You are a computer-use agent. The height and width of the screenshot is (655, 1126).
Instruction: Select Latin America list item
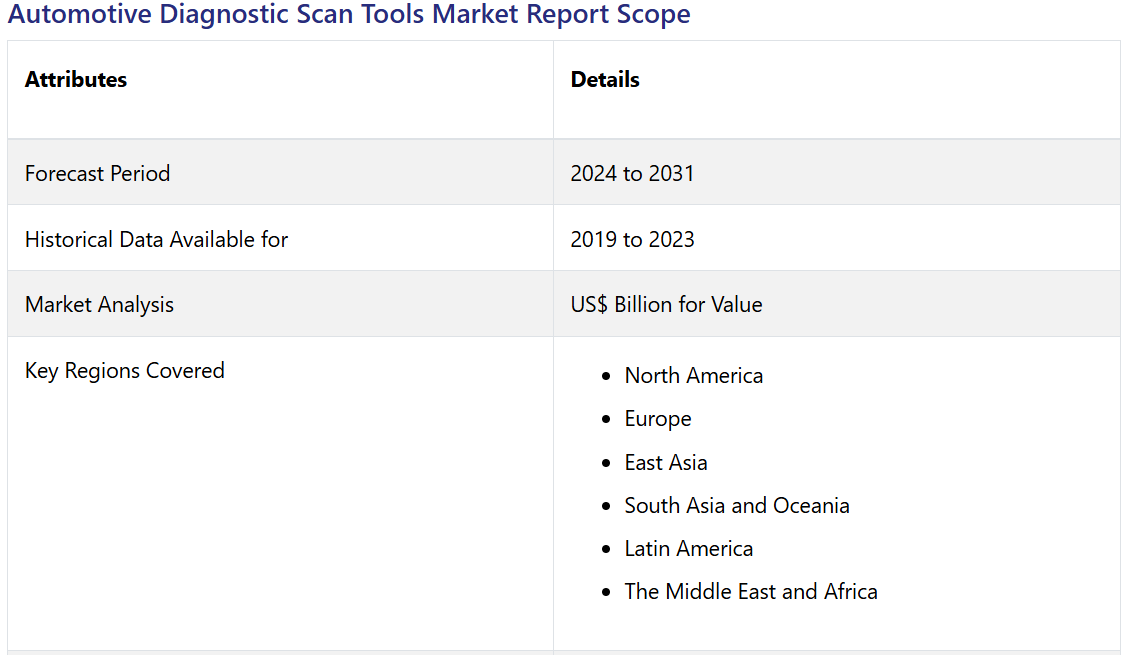tap(688, 549)
